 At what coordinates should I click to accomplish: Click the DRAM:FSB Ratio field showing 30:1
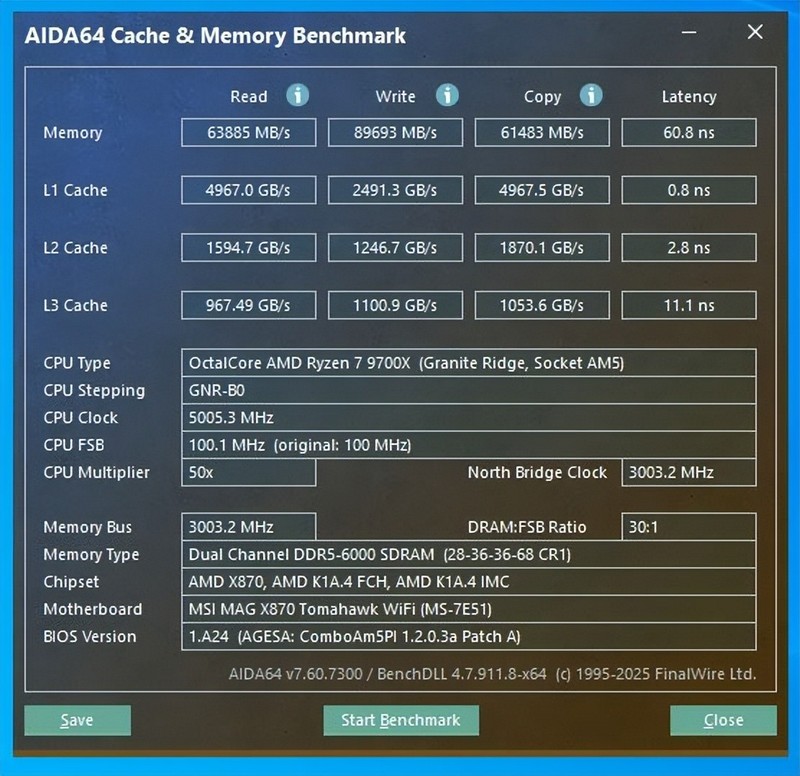(688, 527)
